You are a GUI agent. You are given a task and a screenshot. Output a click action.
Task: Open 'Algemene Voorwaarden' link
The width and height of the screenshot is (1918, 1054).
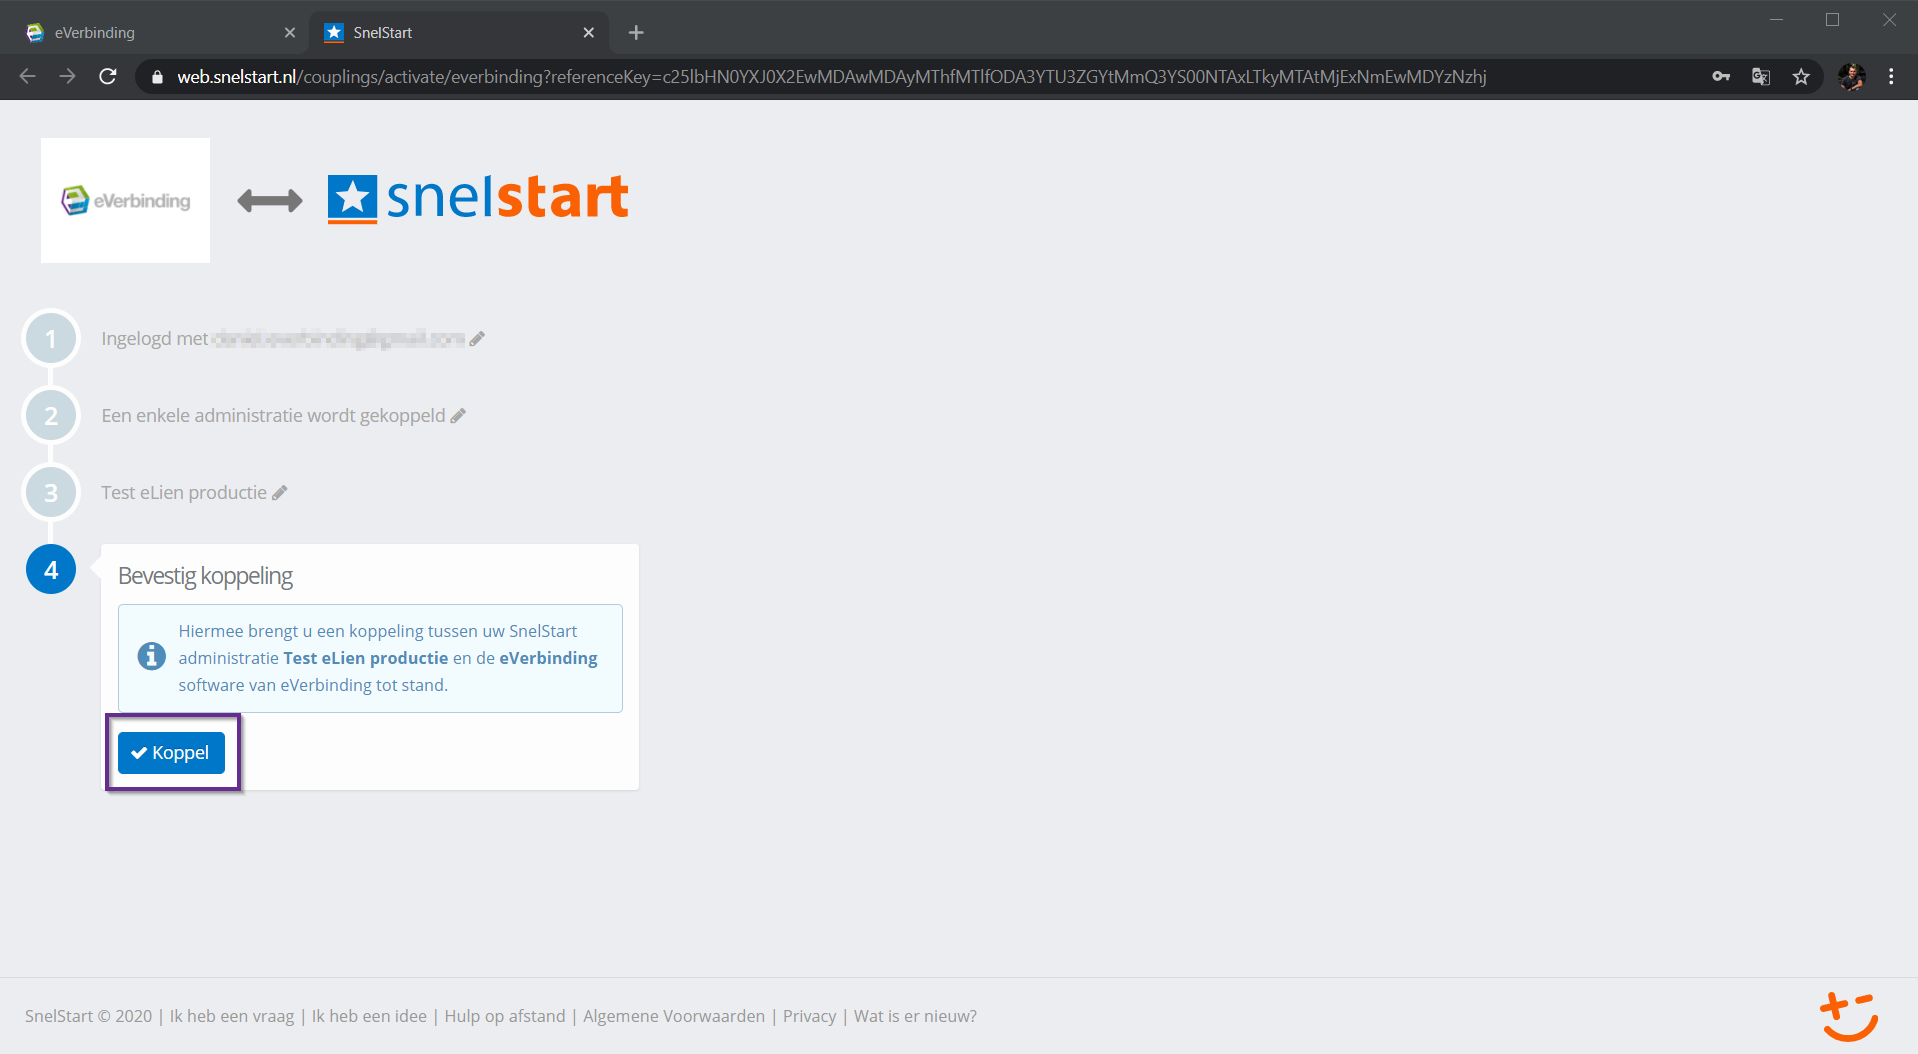pyautogui.click(x=674, y=1016)
